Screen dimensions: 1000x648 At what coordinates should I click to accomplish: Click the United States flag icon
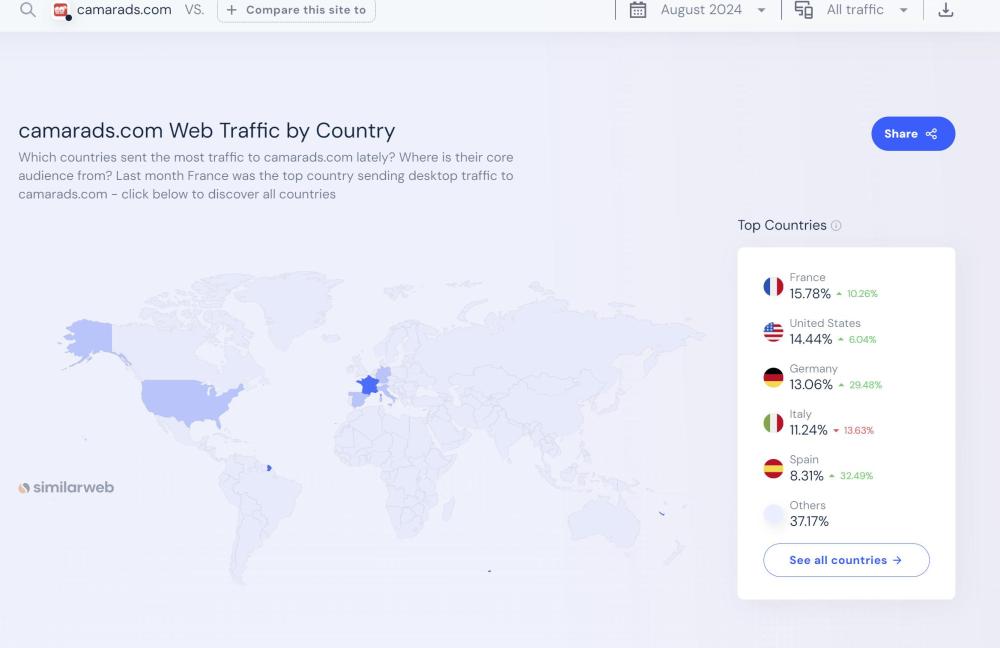click(x=773, y=332)
